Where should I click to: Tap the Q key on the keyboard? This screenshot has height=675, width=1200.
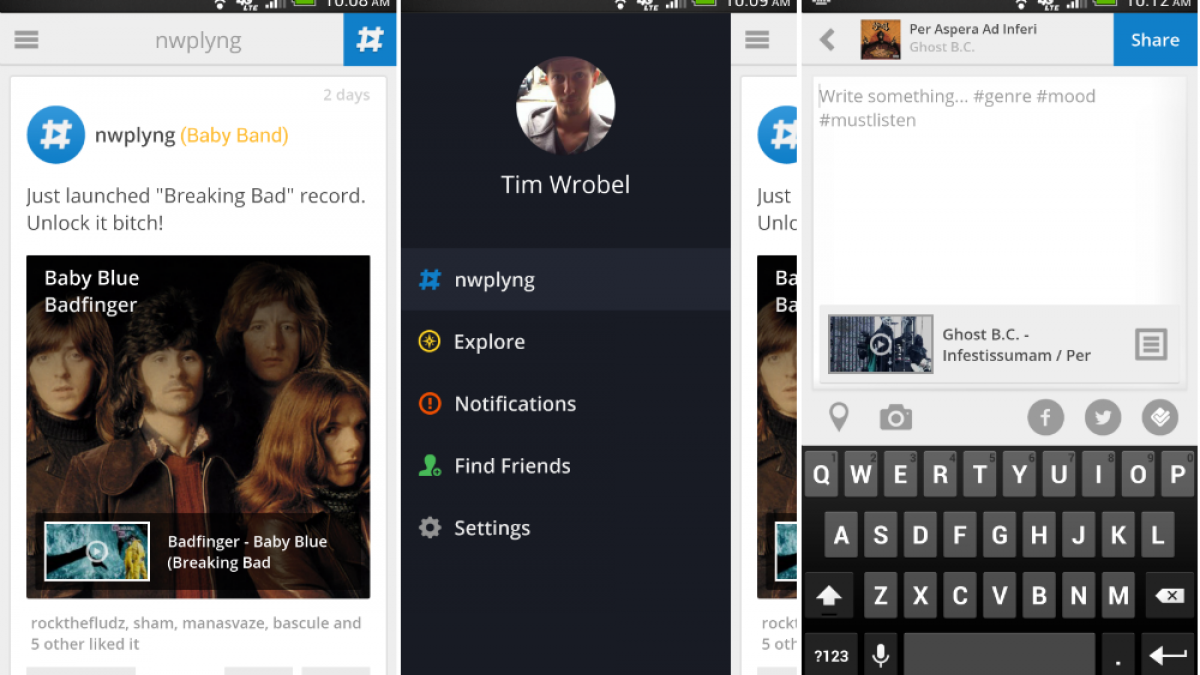(822, 475)
